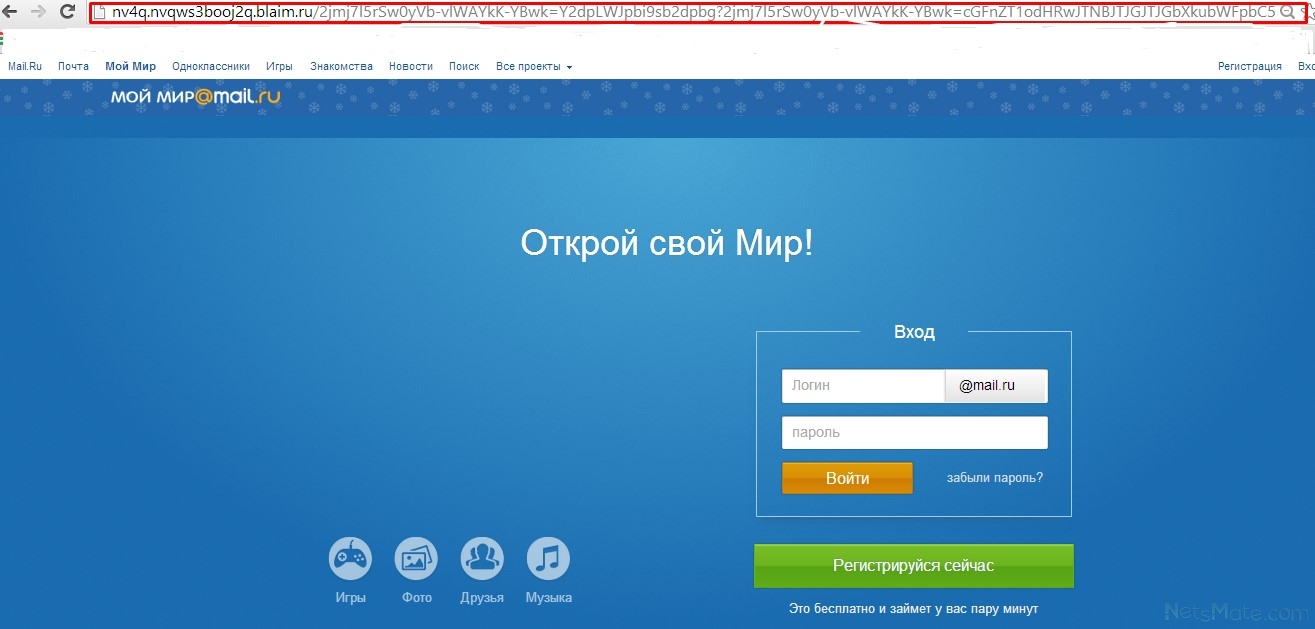Go to Почта in top navigation

tap(73, 66)
